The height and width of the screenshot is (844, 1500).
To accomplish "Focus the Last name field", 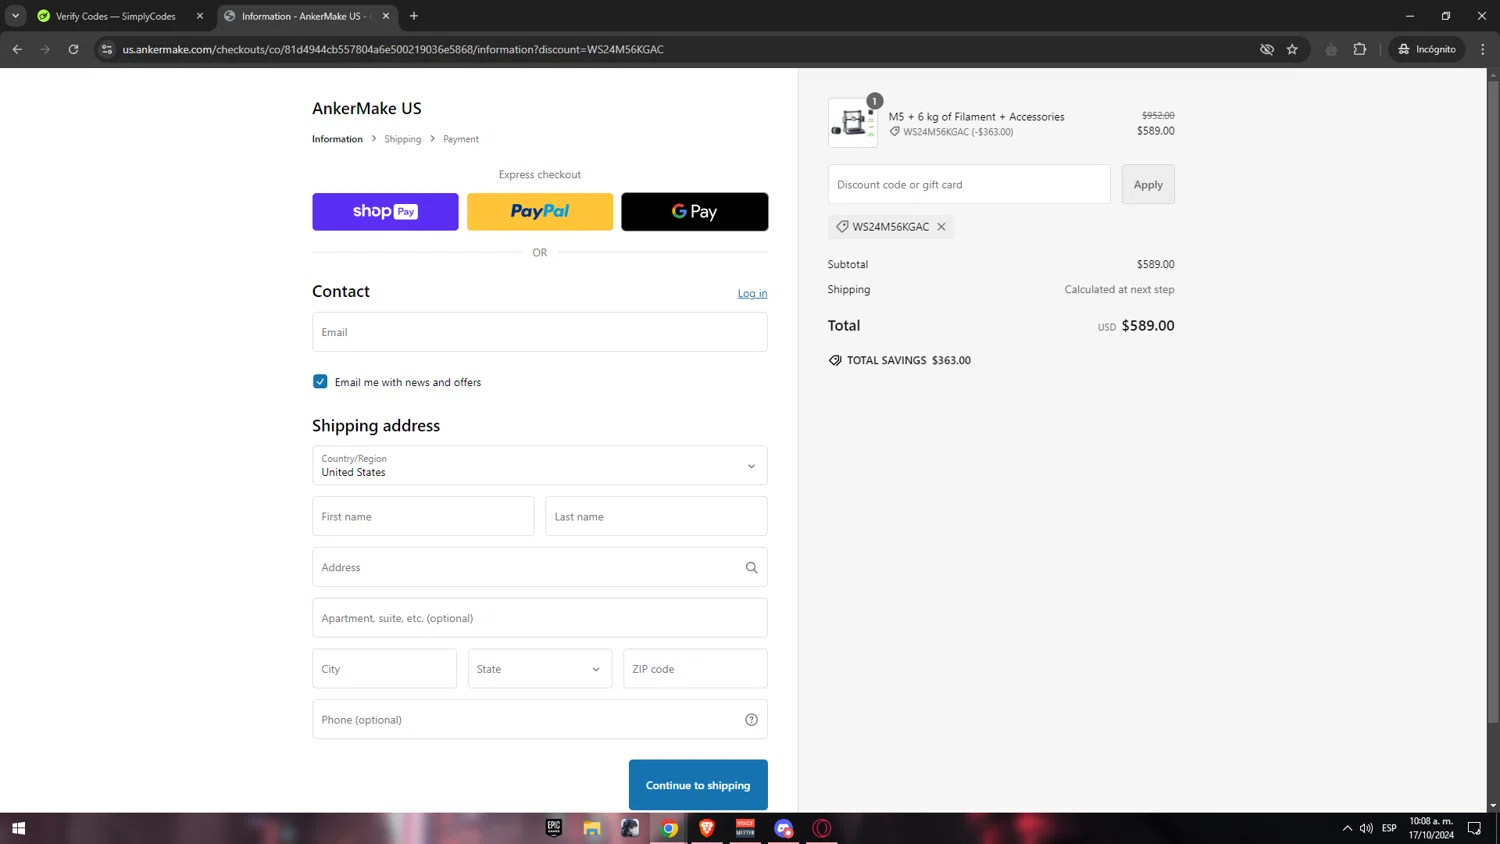I will 656,517.
